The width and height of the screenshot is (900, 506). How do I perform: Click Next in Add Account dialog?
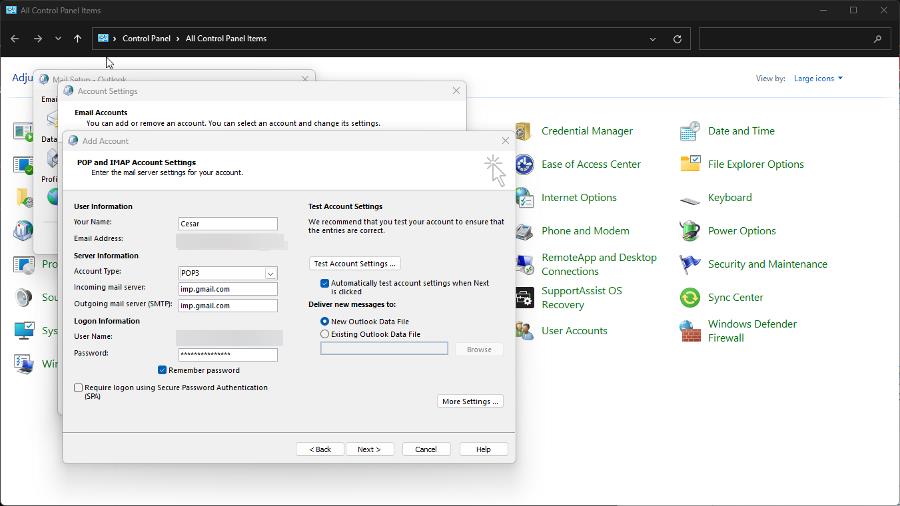tap(369, 449)
